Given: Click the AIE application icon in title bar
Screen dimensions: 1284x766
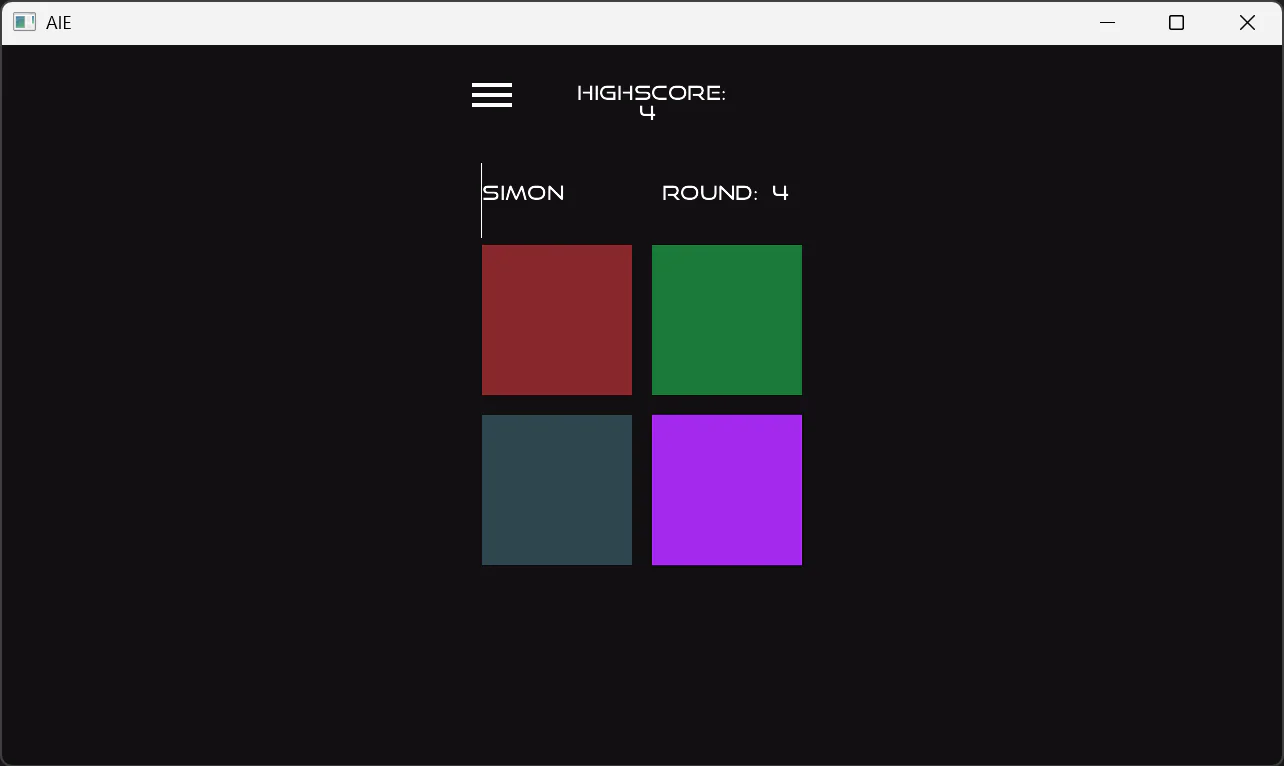Looking at the screenshot, I should pyautogui.click(x=24, y=21).
